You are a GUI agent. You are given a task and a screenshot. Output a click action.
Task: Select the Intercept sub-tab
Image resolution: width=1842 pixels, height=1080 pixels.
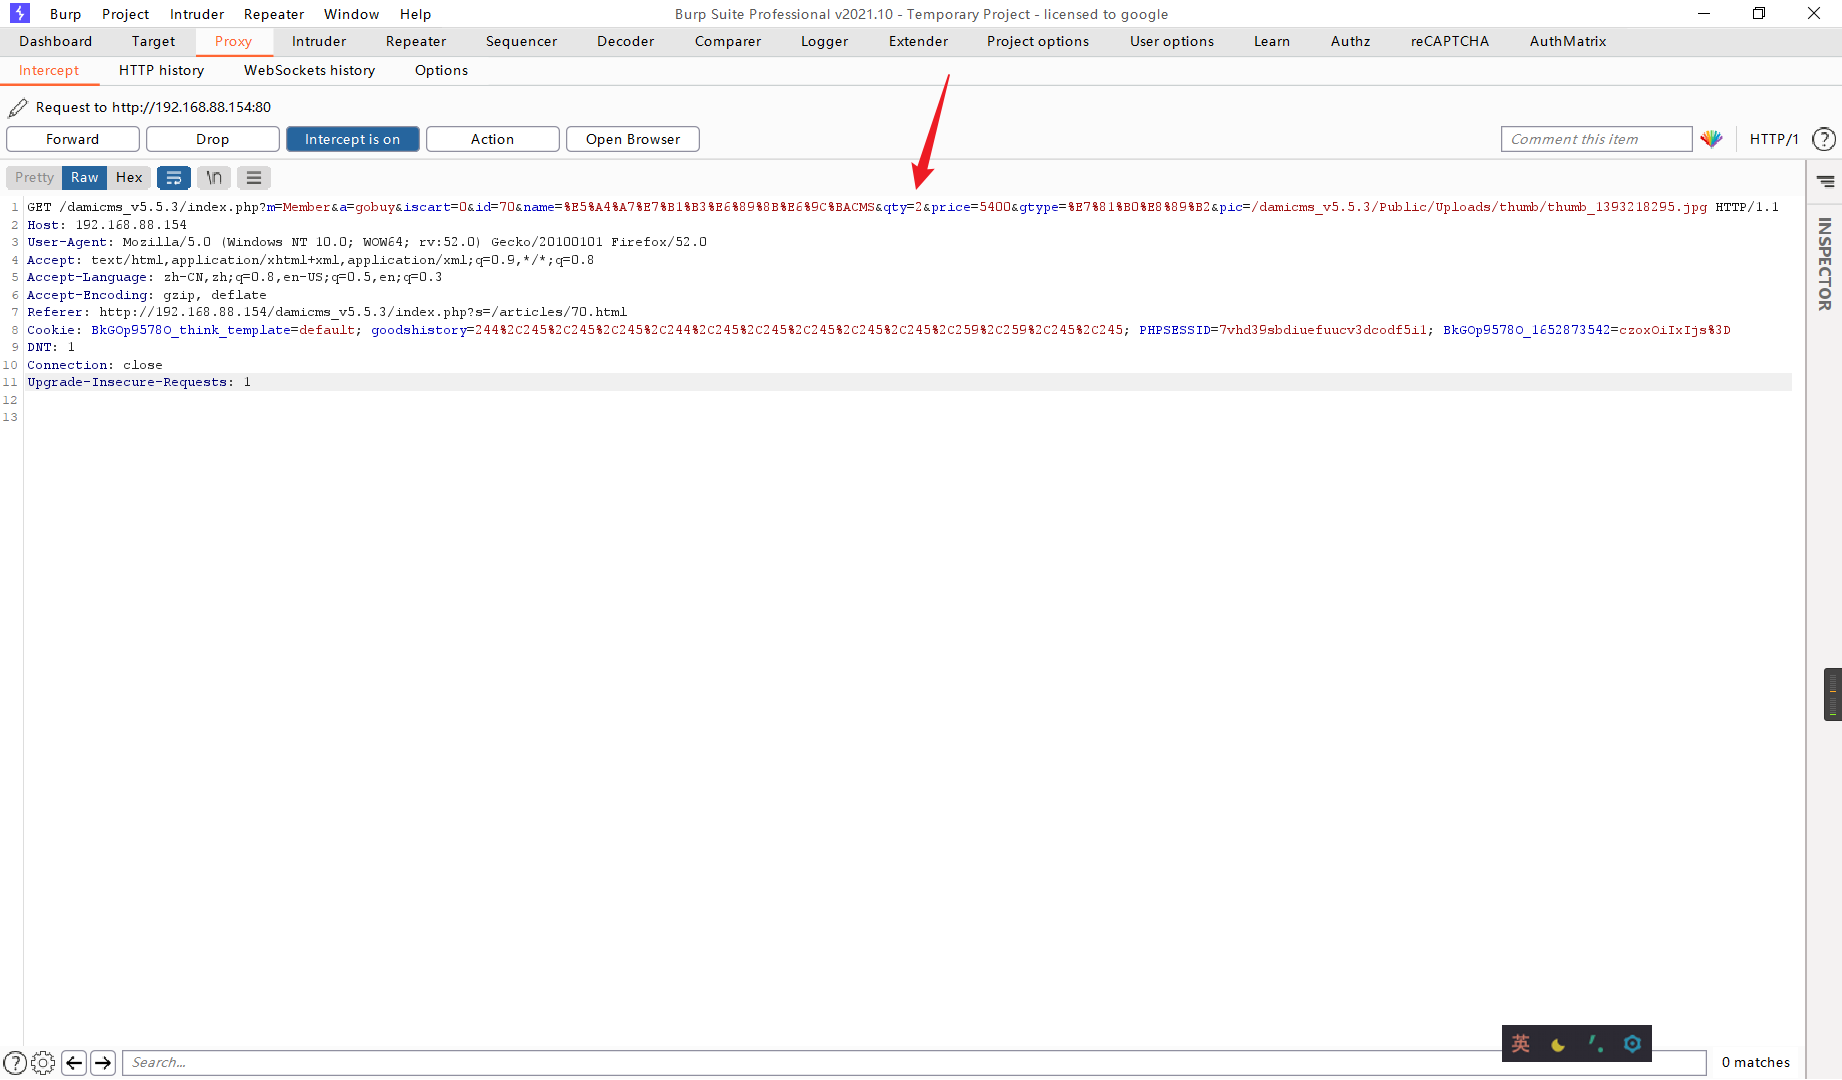[x=49, y=70]
